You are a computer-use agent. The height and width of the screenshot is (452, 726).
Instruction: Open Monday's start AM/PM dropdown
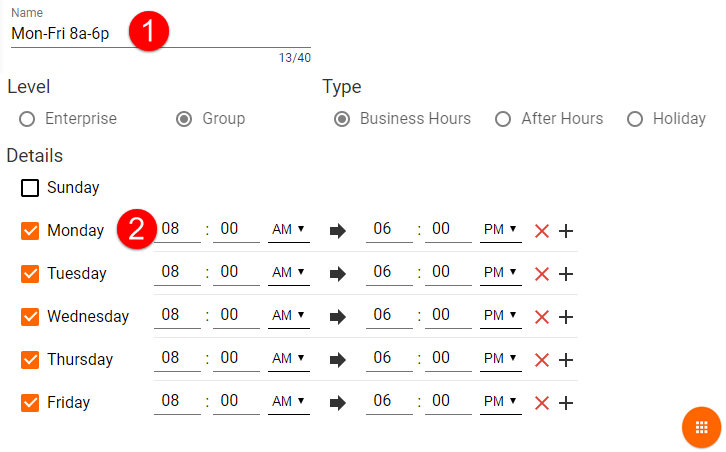(x=289, y=230)
